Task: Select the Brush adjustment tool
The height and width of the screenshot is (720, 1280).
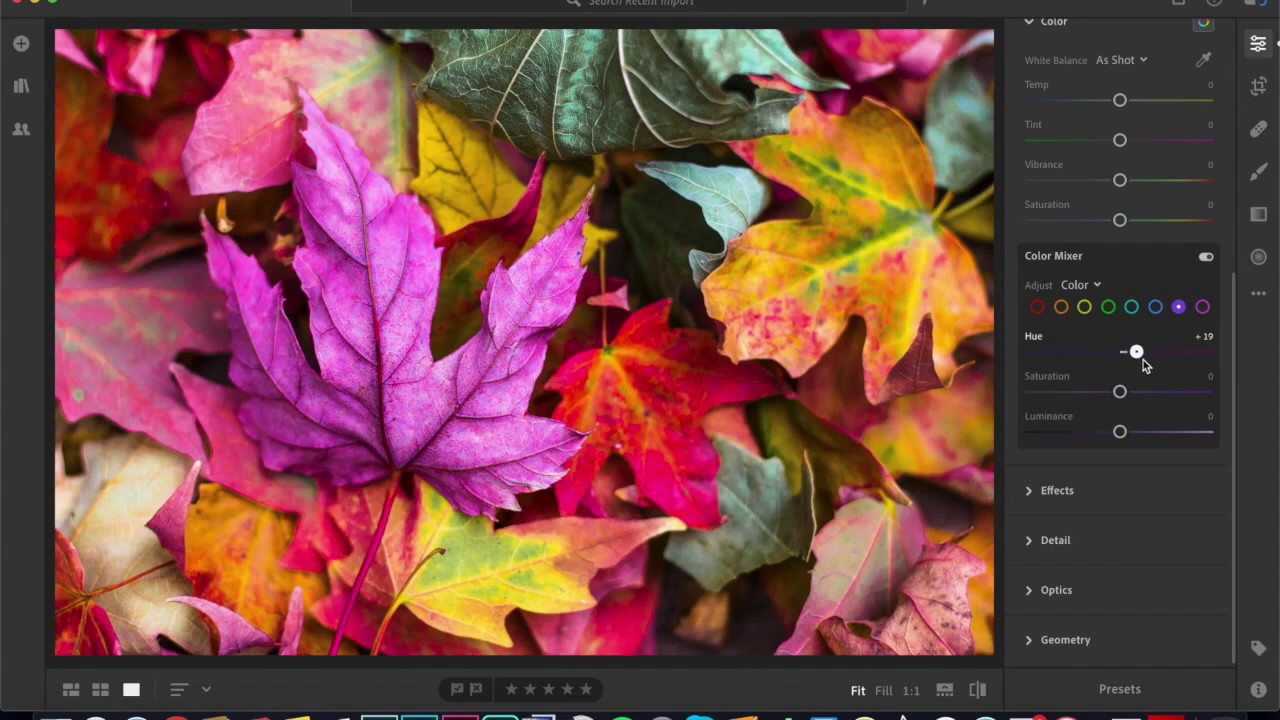Action: tap(1258, 172)
